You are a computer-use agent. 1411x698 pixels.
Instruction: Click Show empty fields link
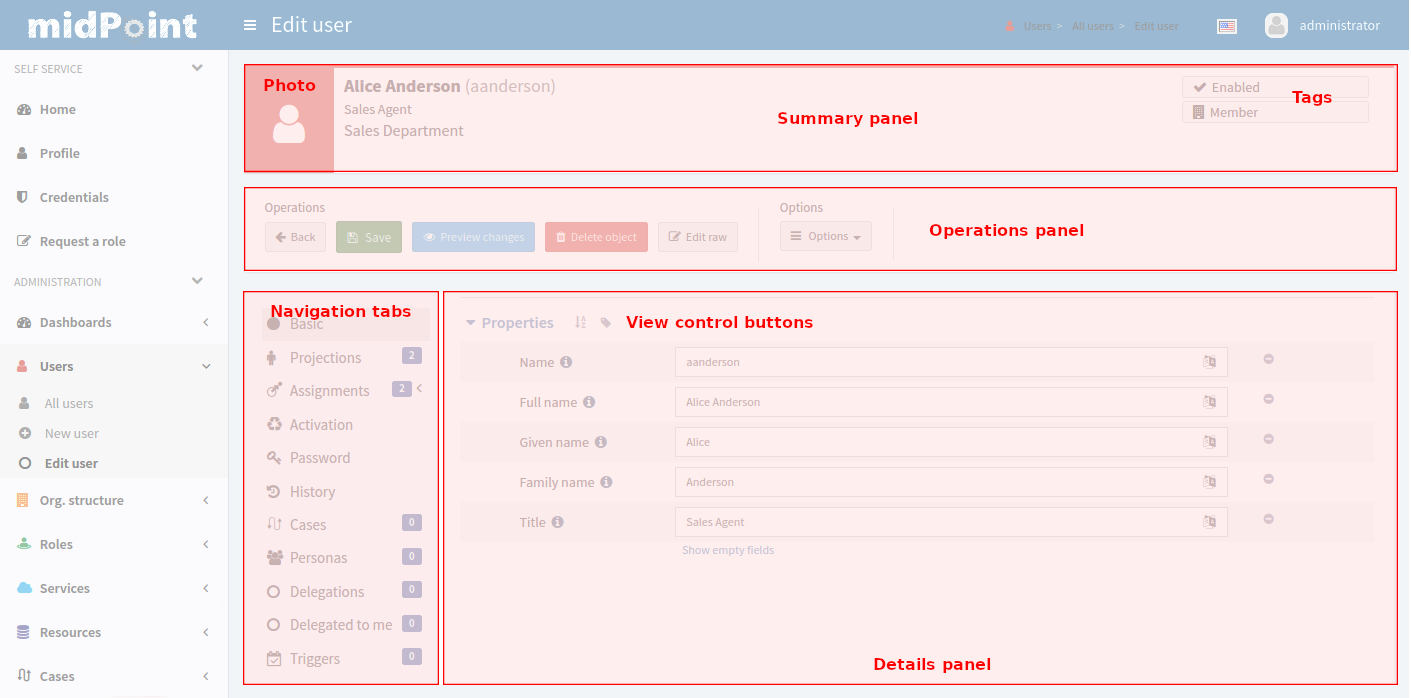728,550
